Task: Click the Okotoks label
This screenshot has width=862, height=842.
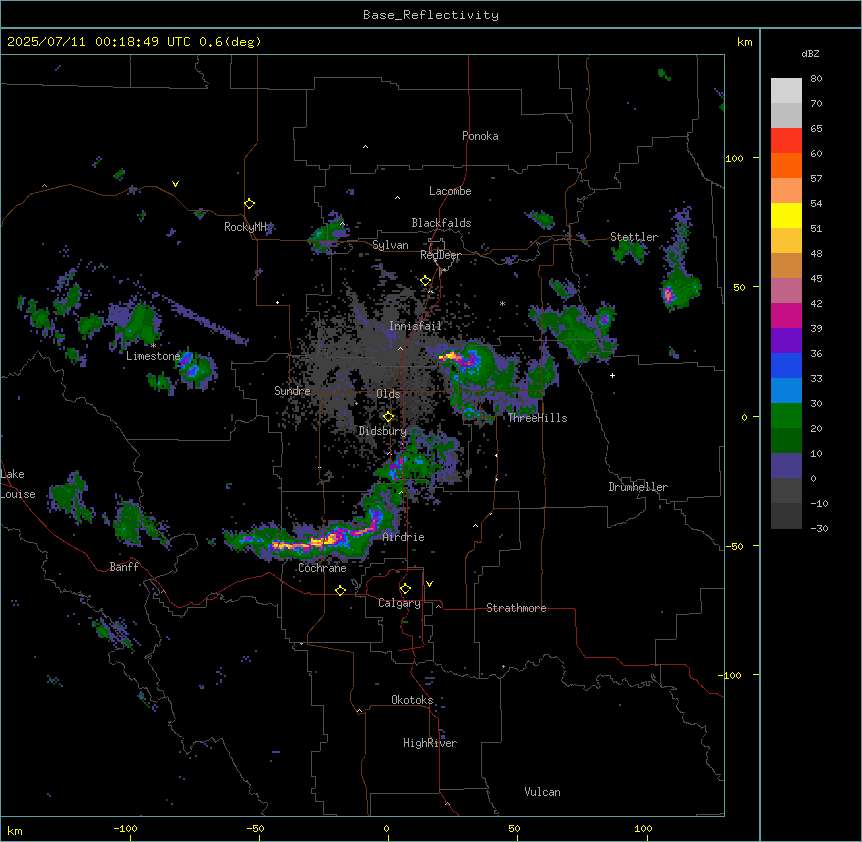Action: coord(412,700)
